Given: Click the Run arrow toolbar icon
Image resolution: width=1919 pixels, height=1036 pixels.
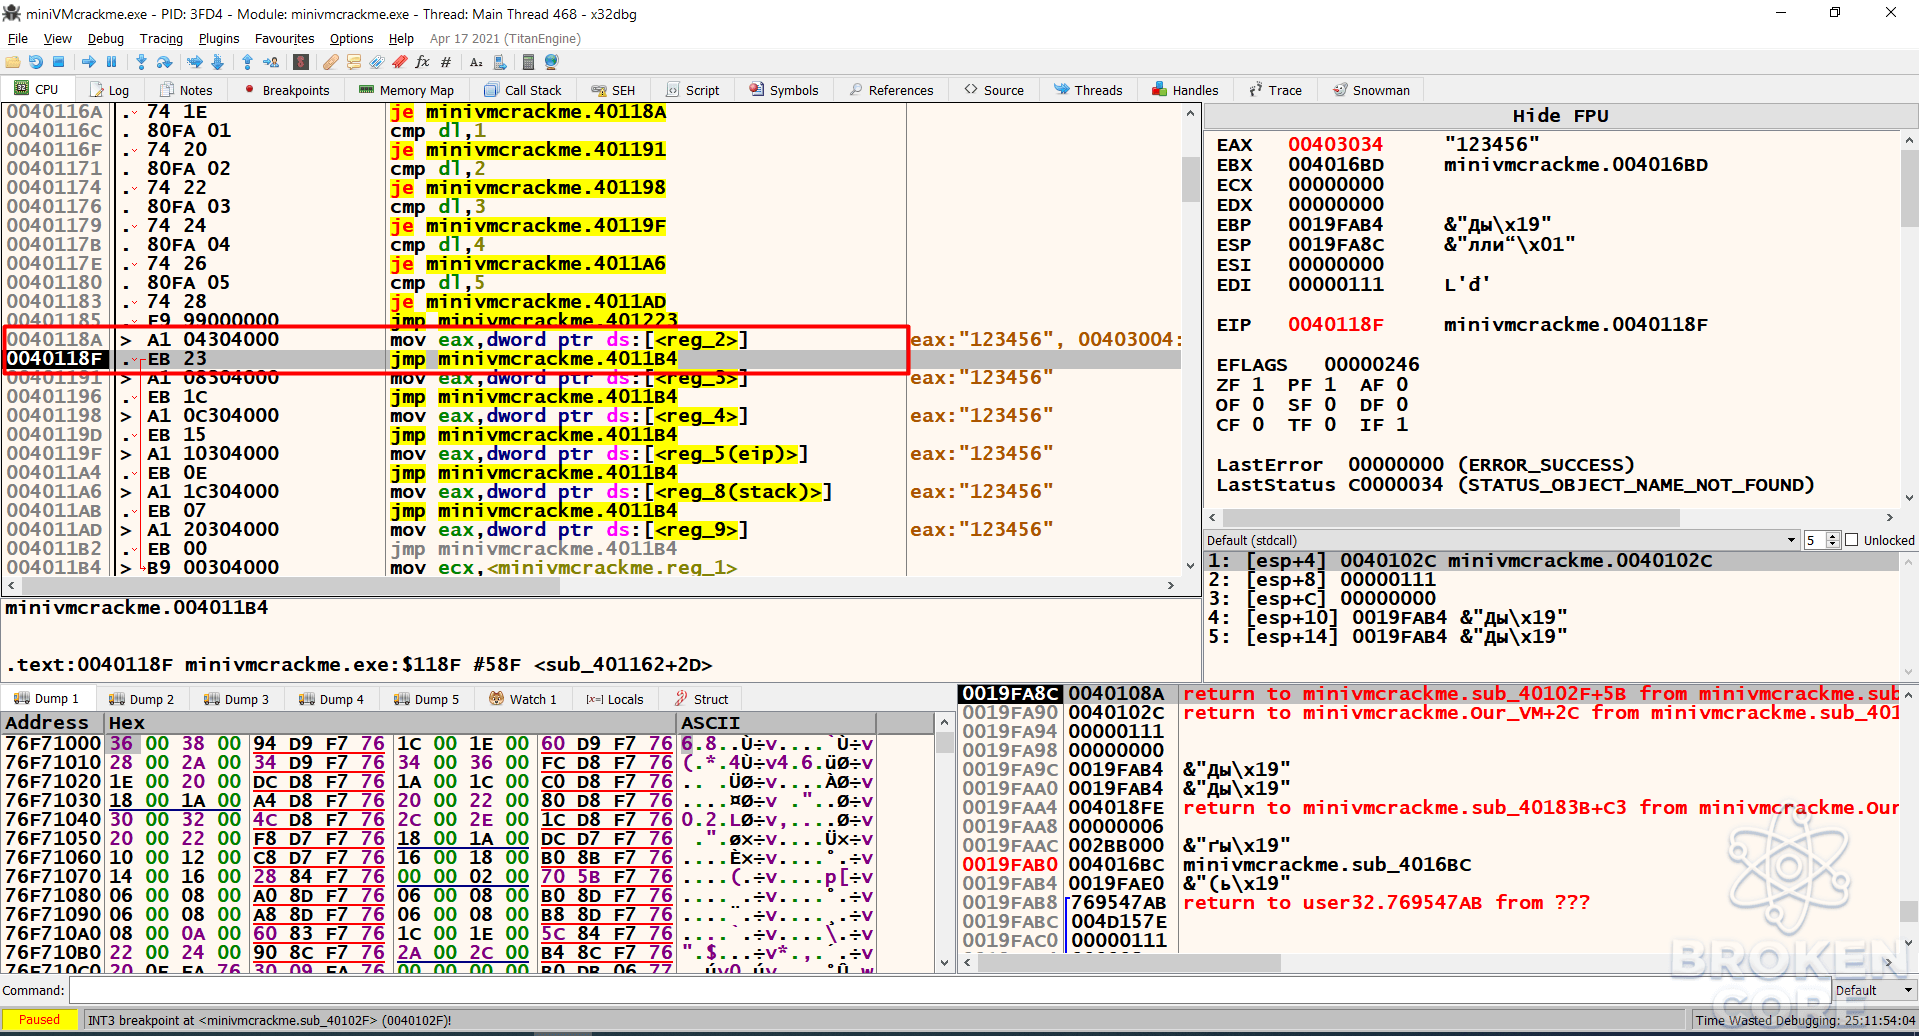Looking at the screenshot, I should click(x=89, y=62).
